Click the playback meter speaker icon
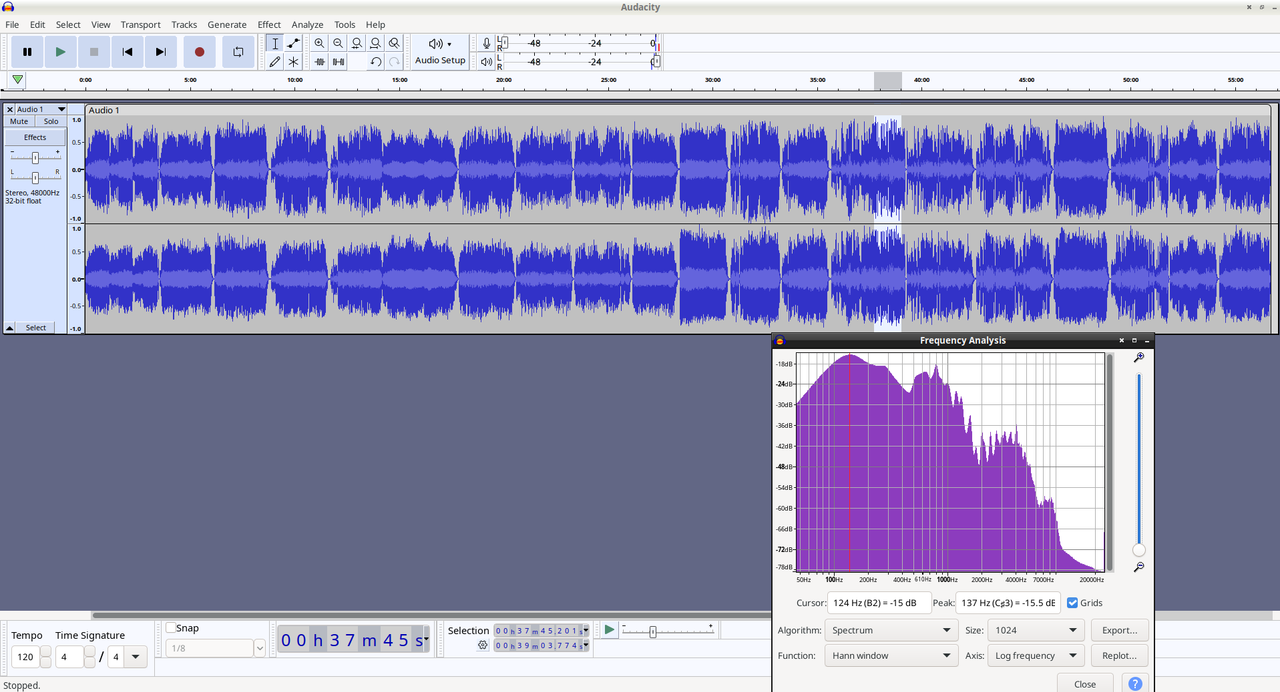The height and width of the screenshot is (692, 1280). (487, 61)
